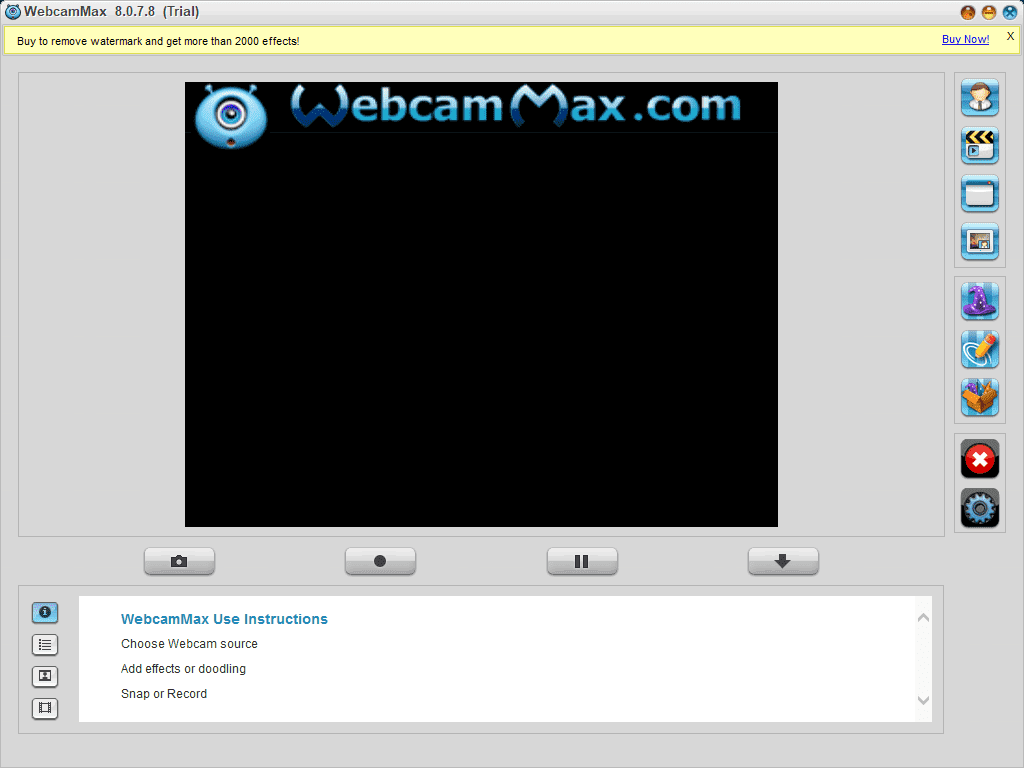Select the screen window source icon

(980, 193)
